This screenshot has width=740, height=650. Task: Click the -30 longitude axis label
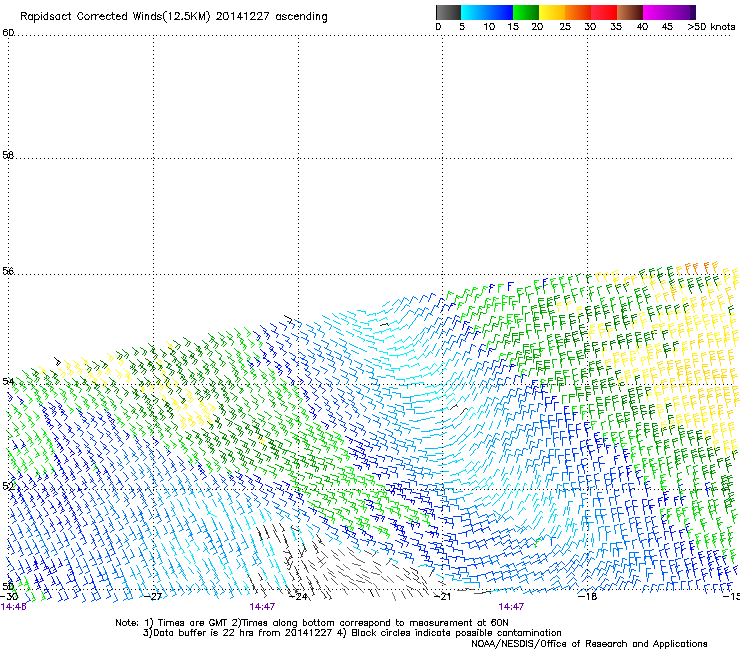8,596
